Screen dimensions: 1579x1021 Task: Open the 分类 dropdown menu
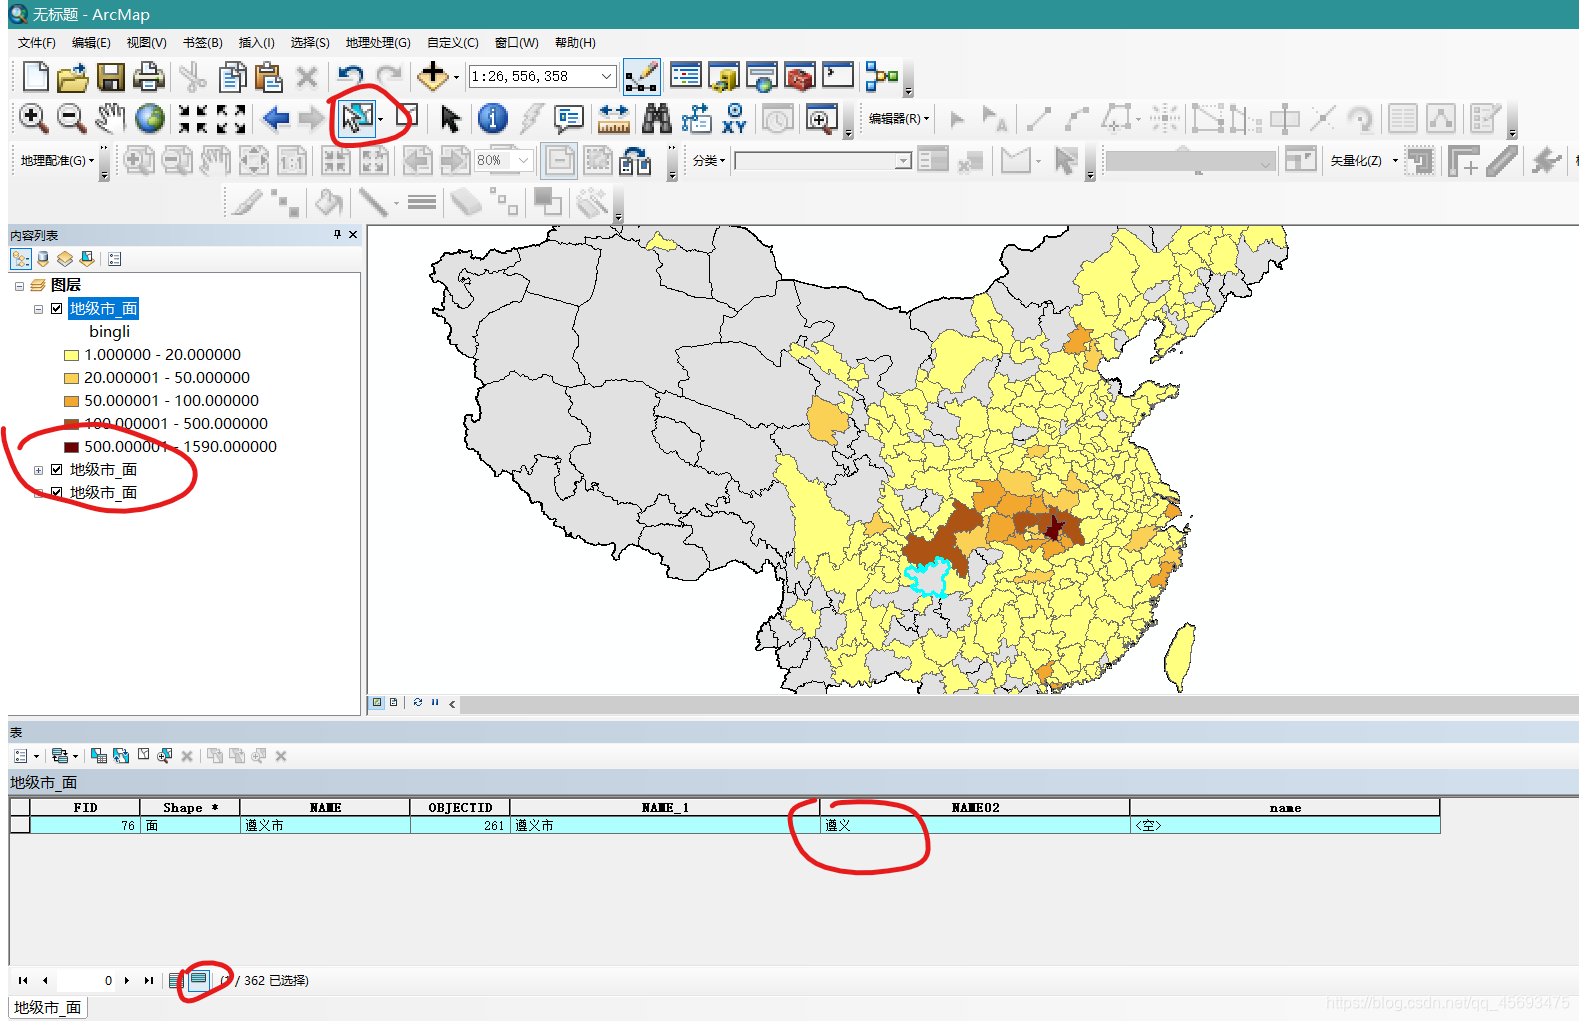(x=708, y=161)
